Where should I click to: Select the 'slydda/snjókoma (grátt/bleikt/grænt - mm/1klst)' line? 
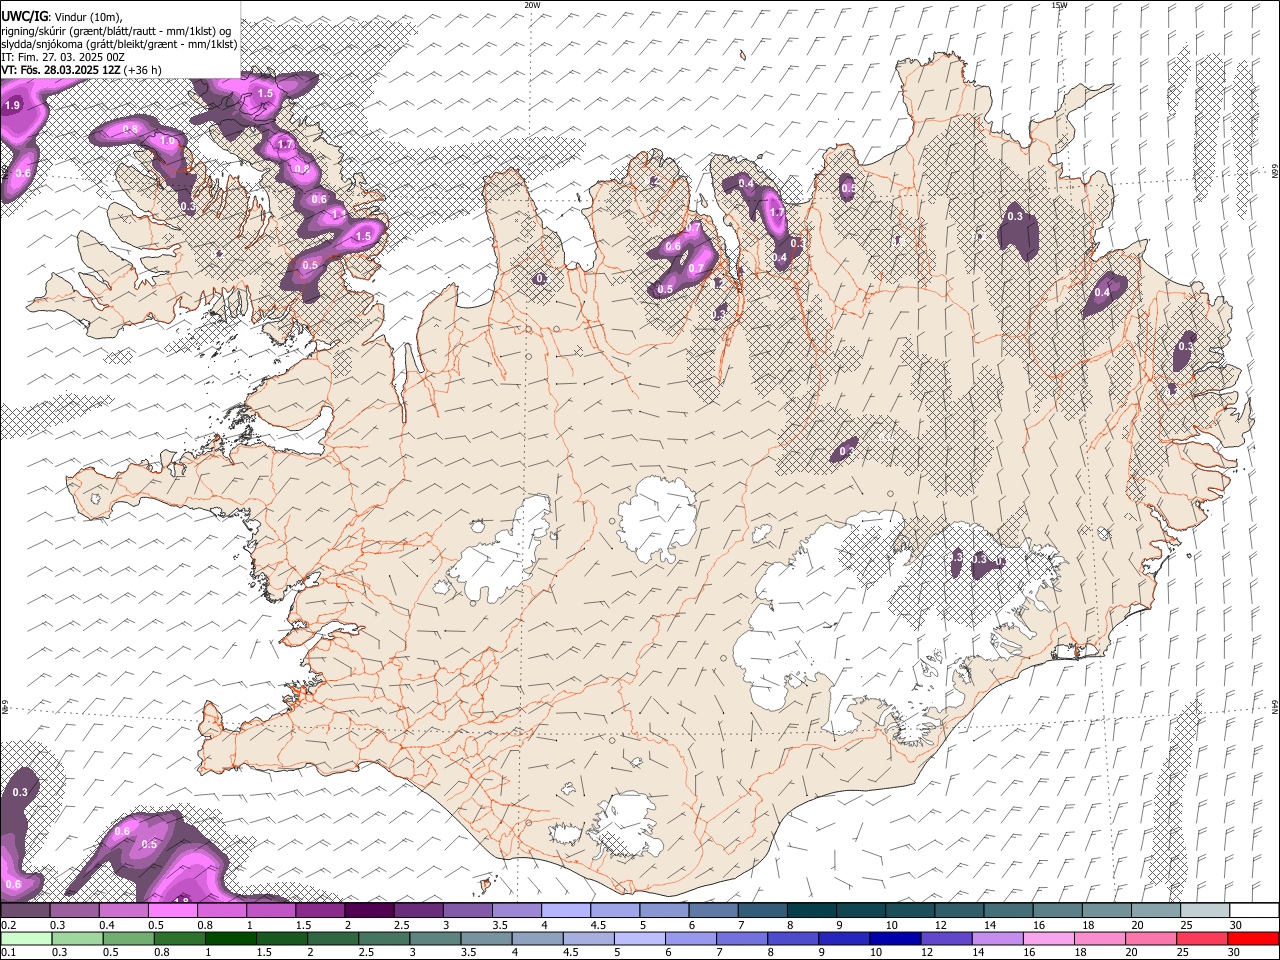[119, 44]
